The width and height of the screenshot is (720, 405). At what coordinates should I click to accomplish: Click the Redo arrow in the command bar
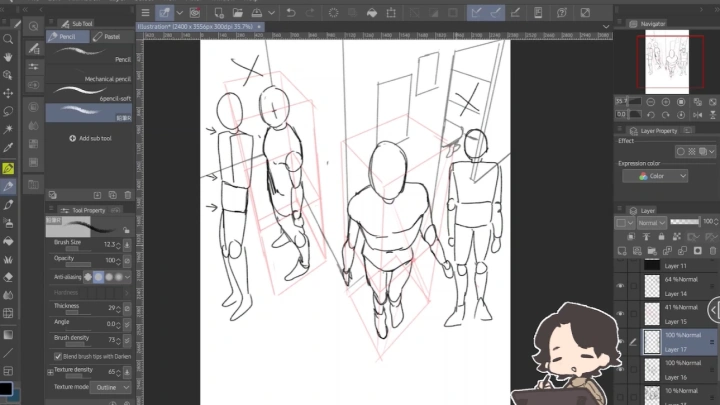[310, 13]
